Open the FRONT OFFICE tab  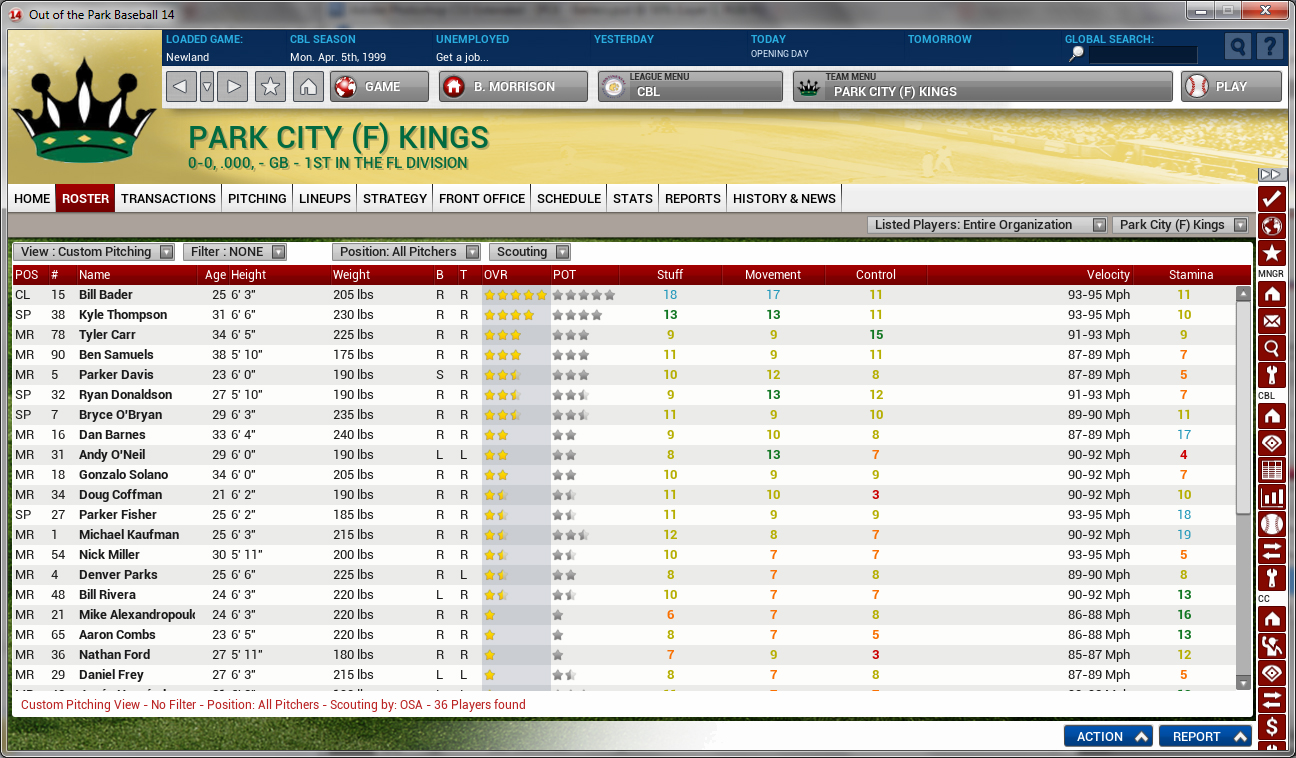482,198
